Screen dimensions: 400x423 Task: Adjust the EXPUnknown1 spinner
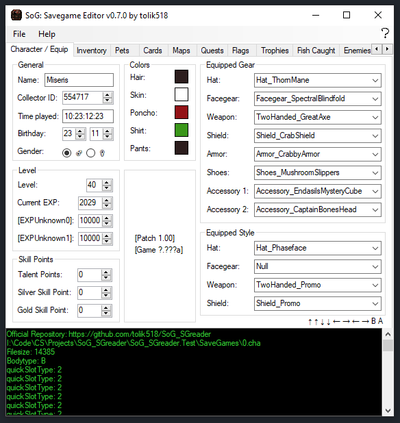[x=107, y=239]
